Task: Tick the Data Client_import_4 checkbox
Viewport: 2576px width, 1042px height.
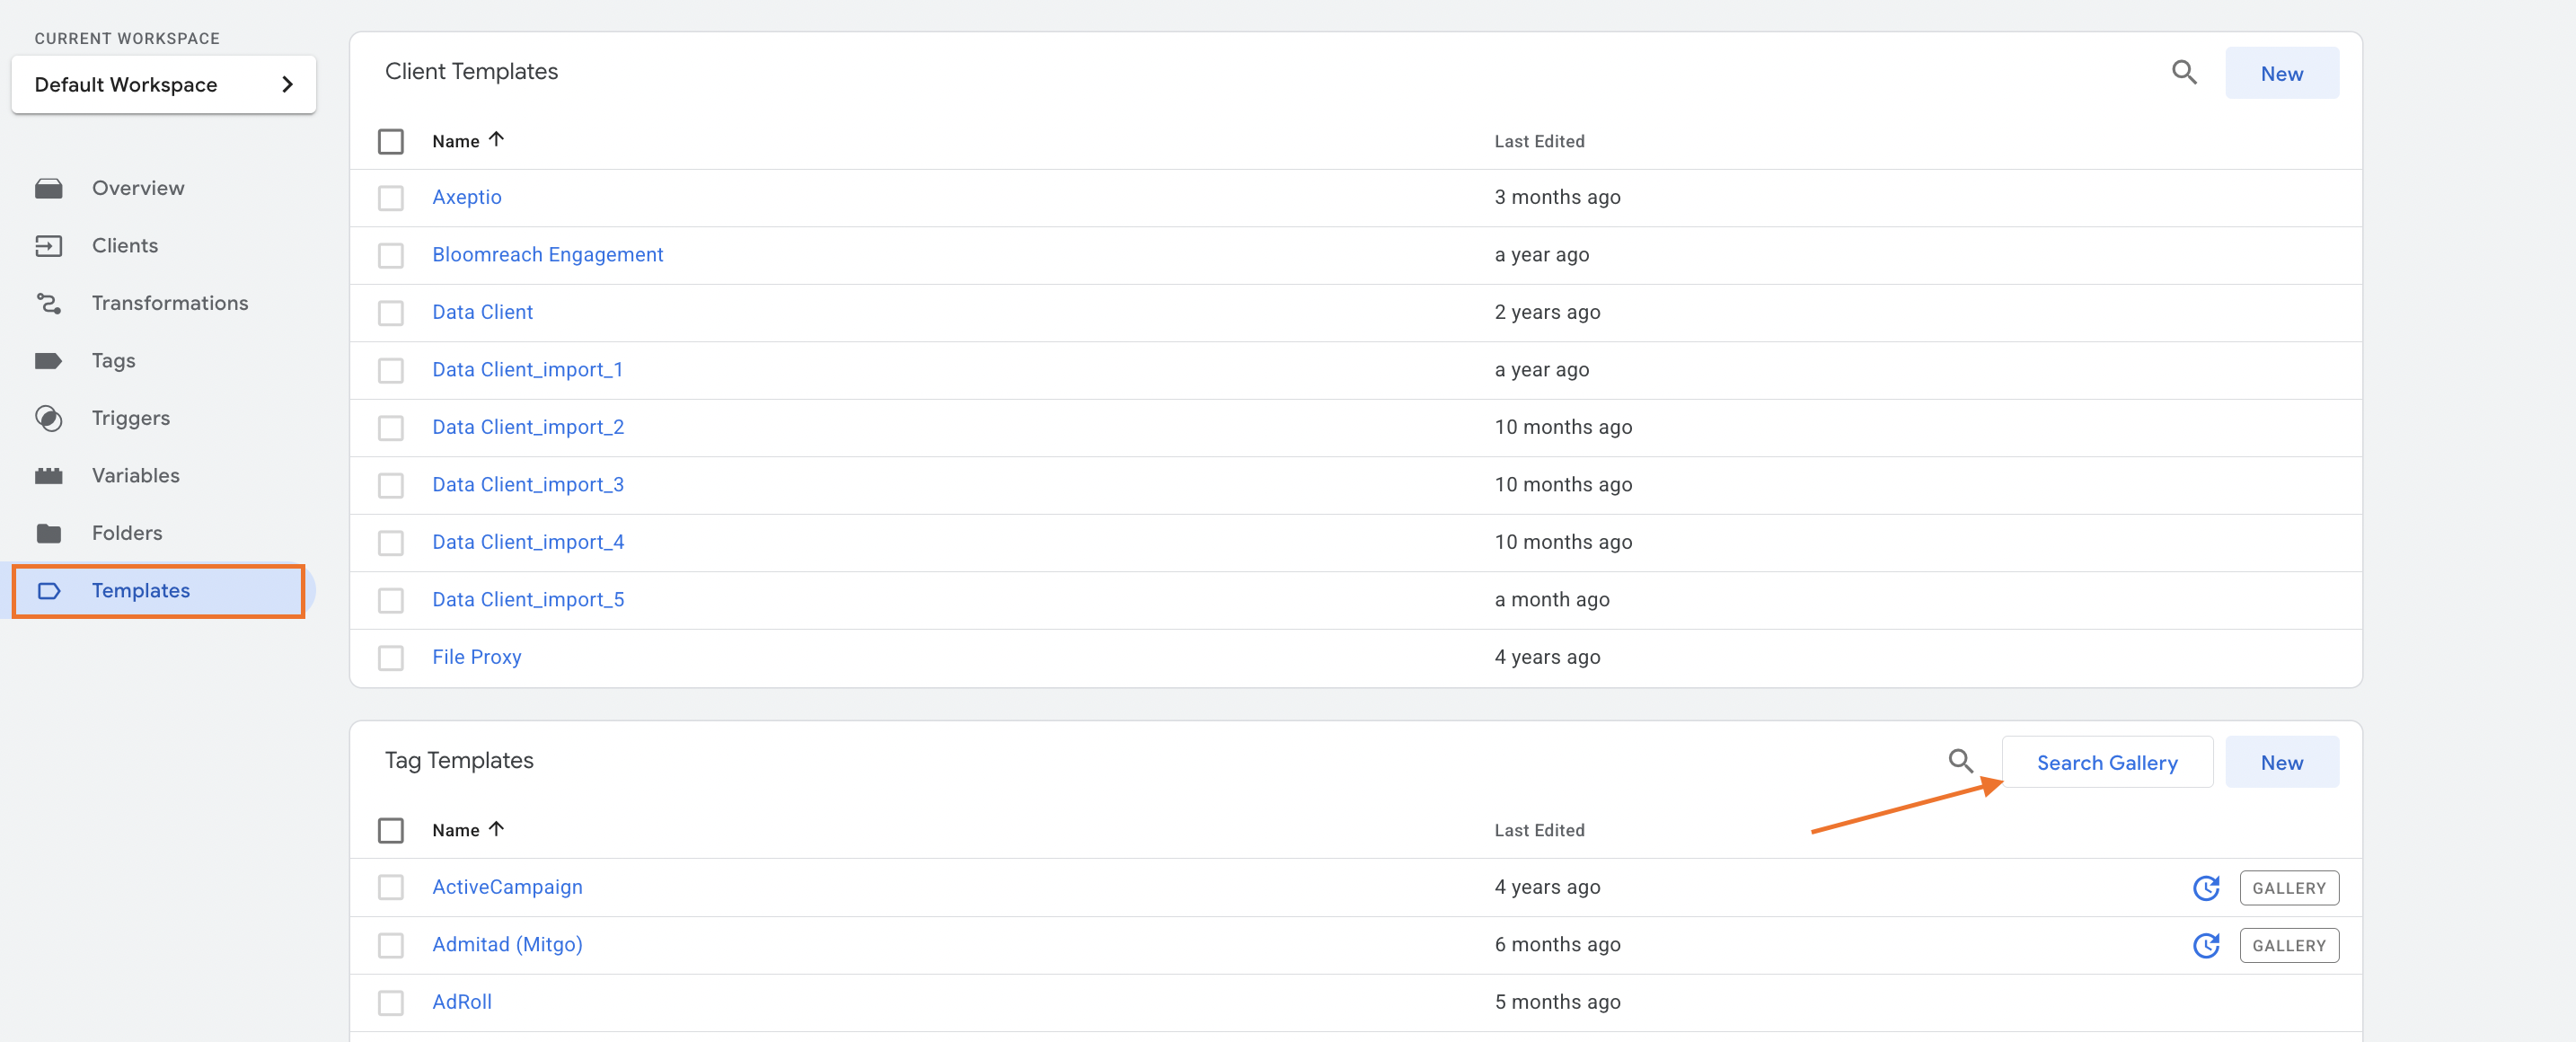Action: click(x=391, y=543)
